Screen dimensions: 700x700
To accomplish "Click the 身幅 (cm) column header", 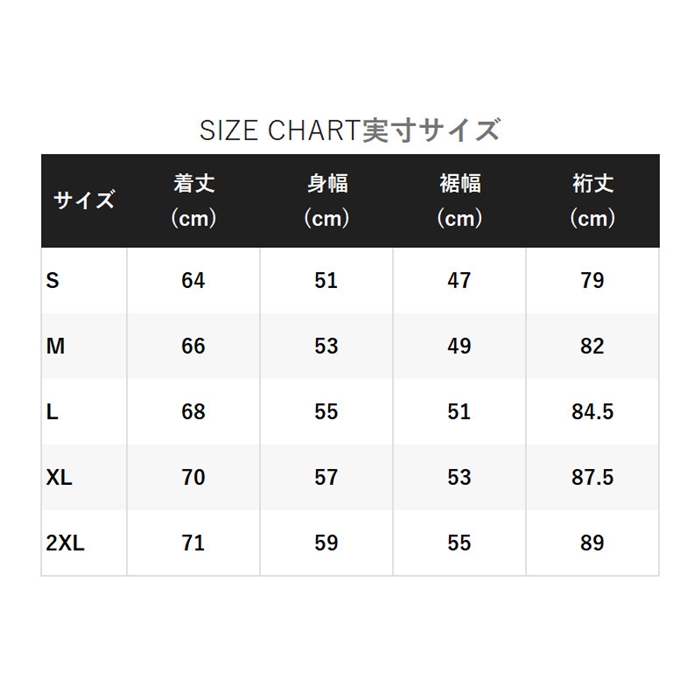I will pos(327,201).
